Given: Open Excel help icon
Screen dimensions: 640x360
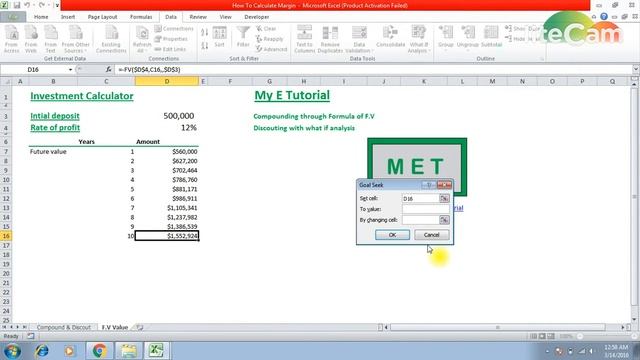Looking at the screenshot, I should tap(604, 17).
